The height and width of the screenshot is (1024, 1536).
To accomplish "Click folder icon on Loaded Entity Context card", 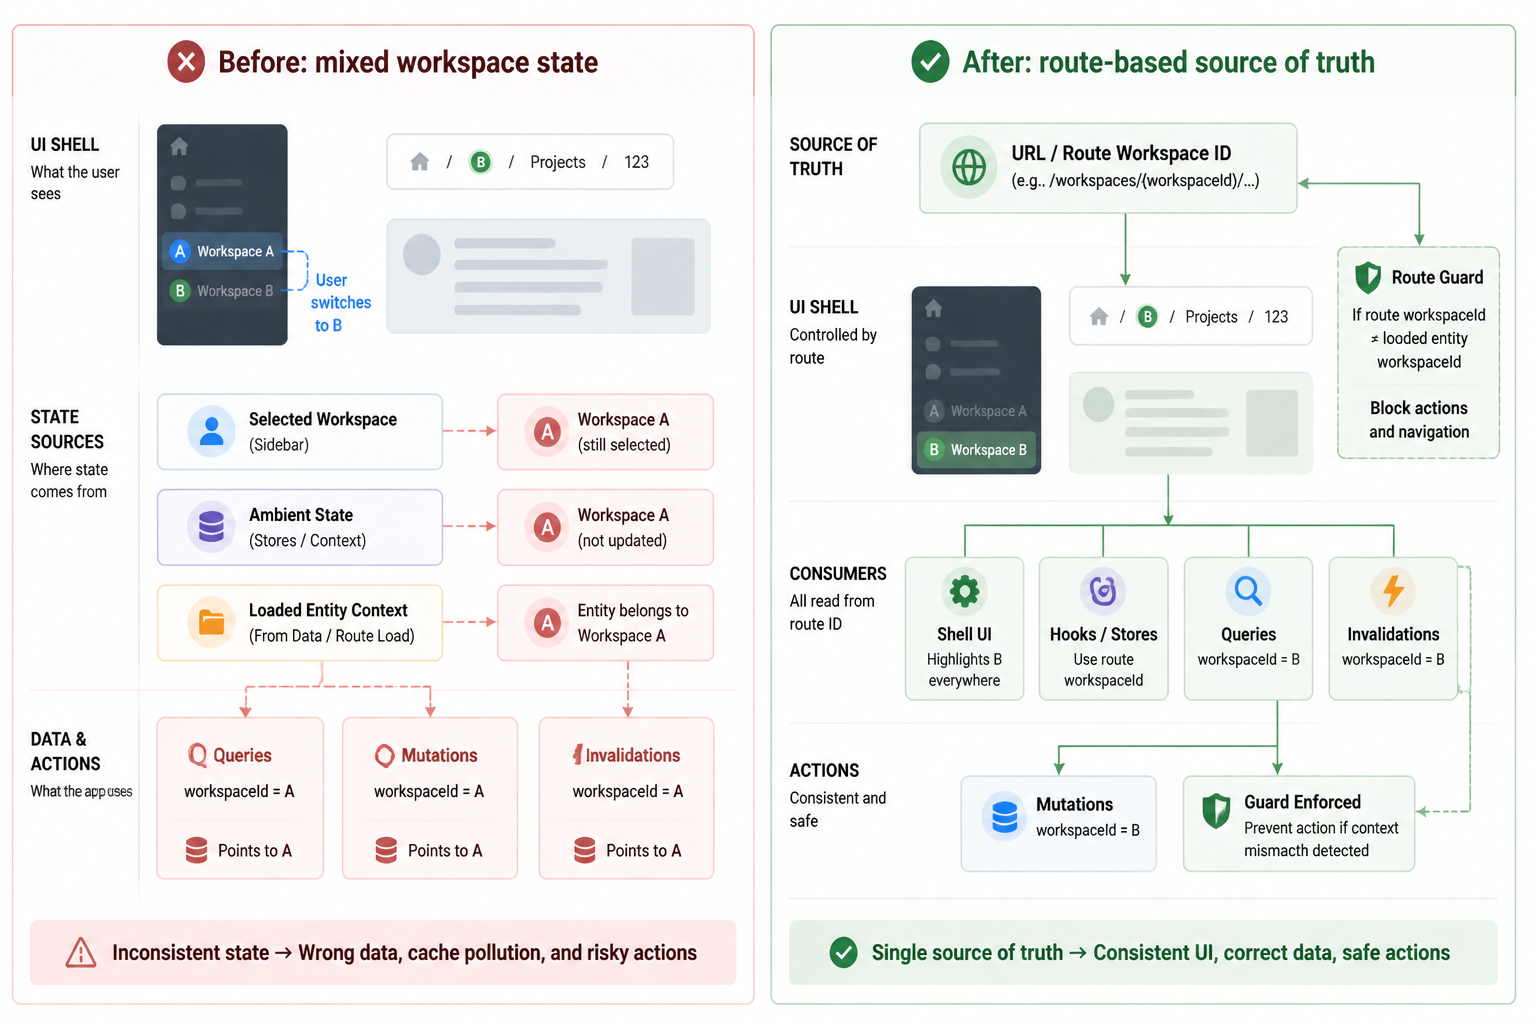I will coord(211,622).
